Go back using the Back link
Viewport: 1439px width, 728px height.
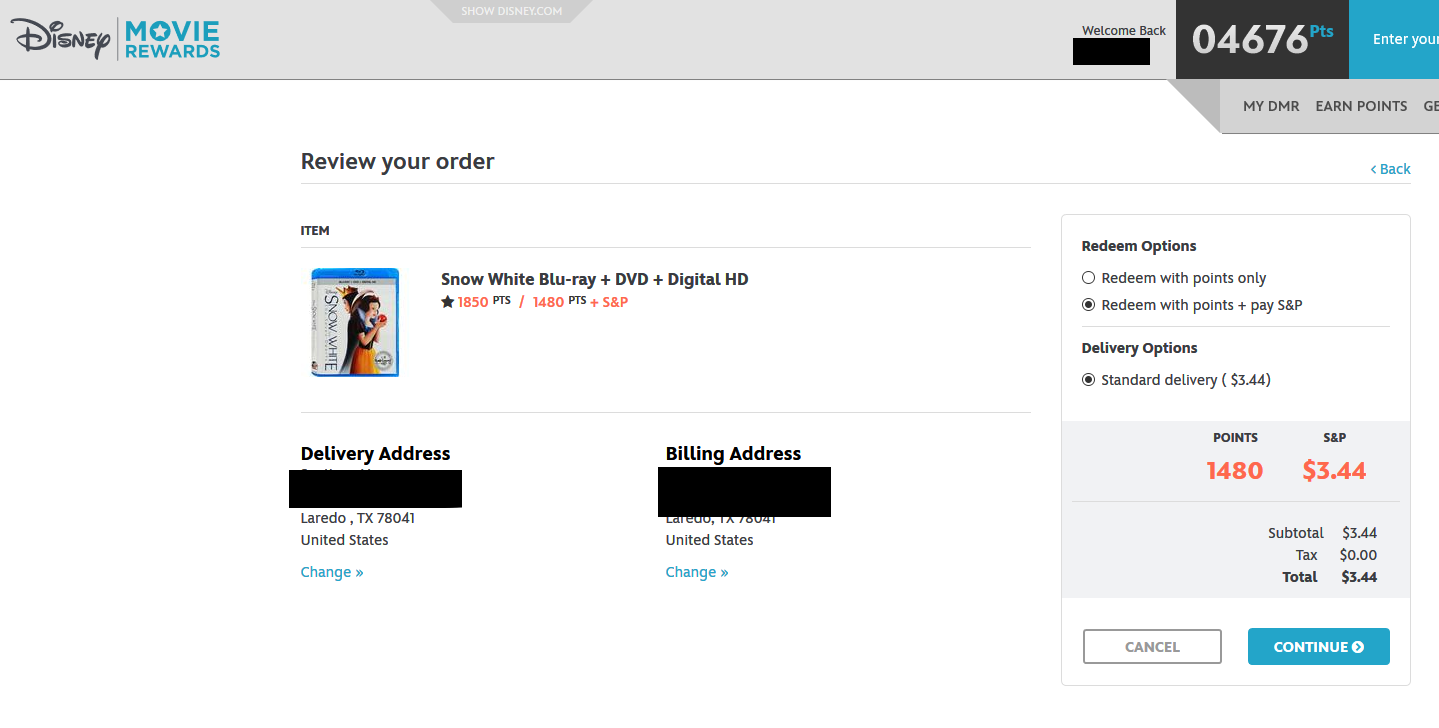[x=1391, y=169]
